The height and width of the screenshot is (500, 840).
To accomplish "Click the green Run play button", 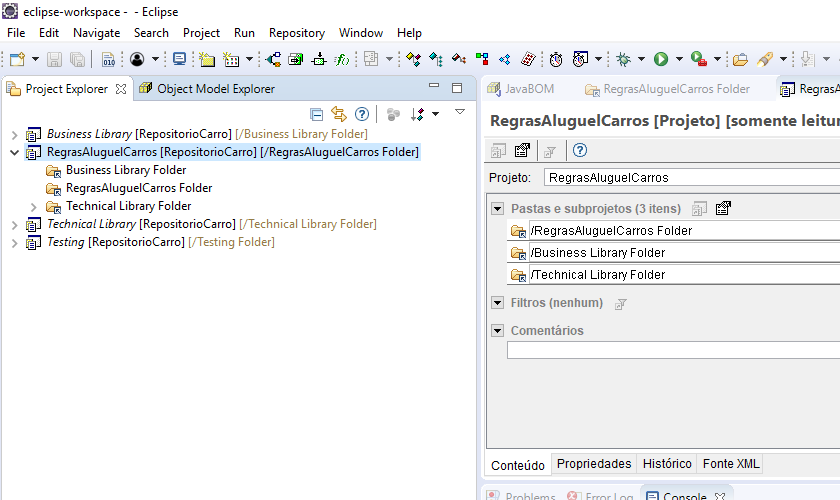I will coord(661,59).
